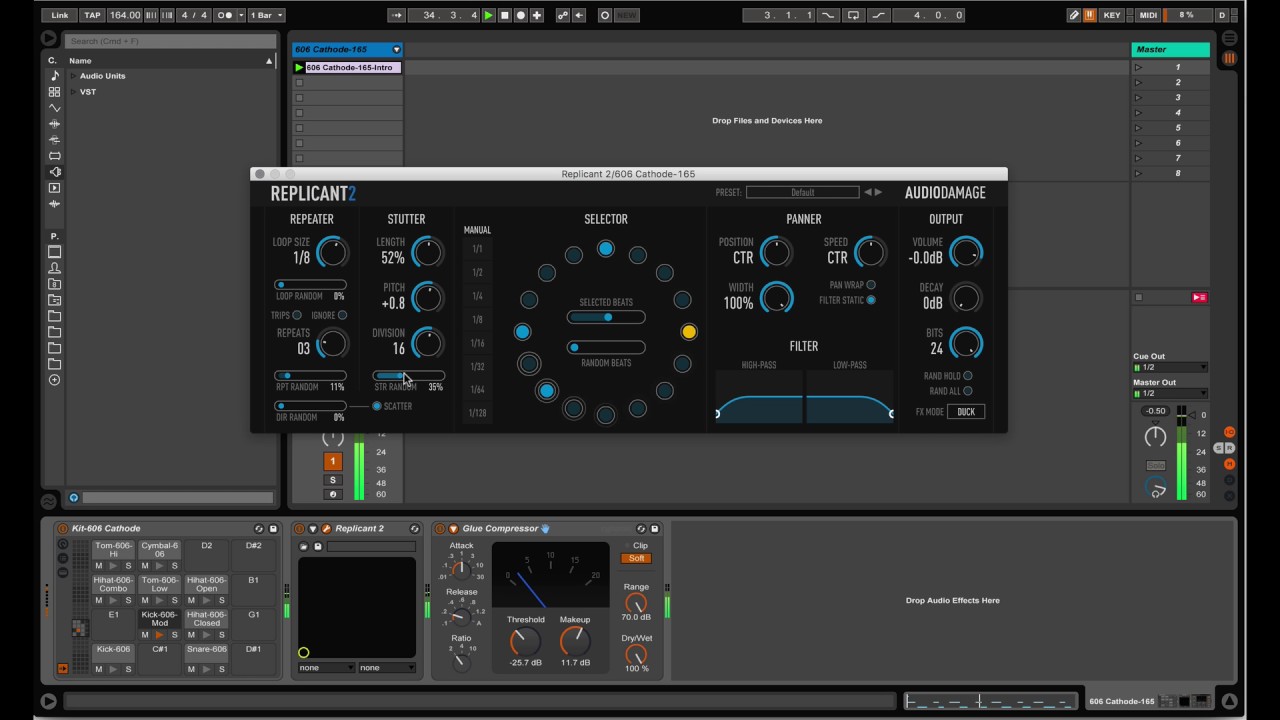Adjust the SELECTED BEATS slider
Image resolution: width=1280 pixels, height=720 pixels.
pyautogui.click(x=605, y=317)
